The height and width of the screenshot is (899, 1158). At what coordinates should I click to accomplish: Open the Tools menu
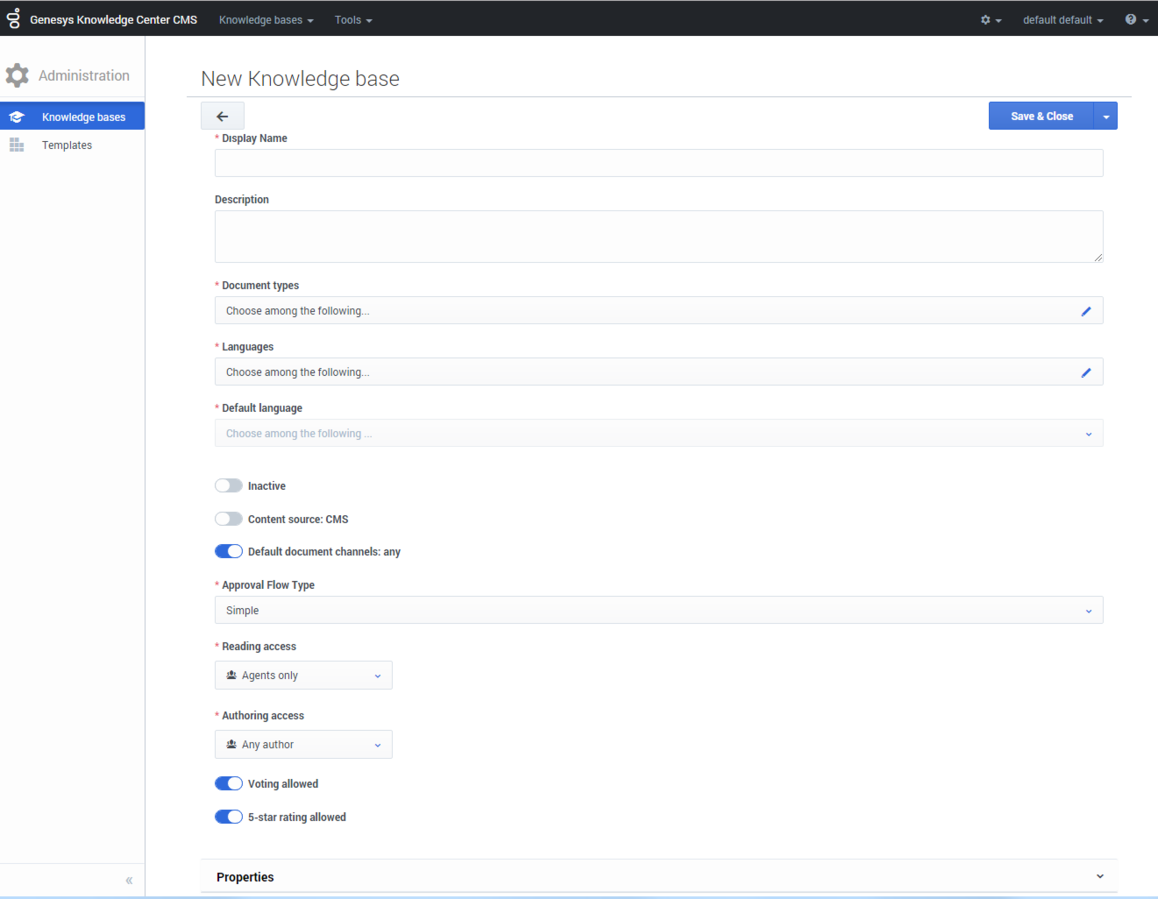pyautogui.click(x=353, y=20)
